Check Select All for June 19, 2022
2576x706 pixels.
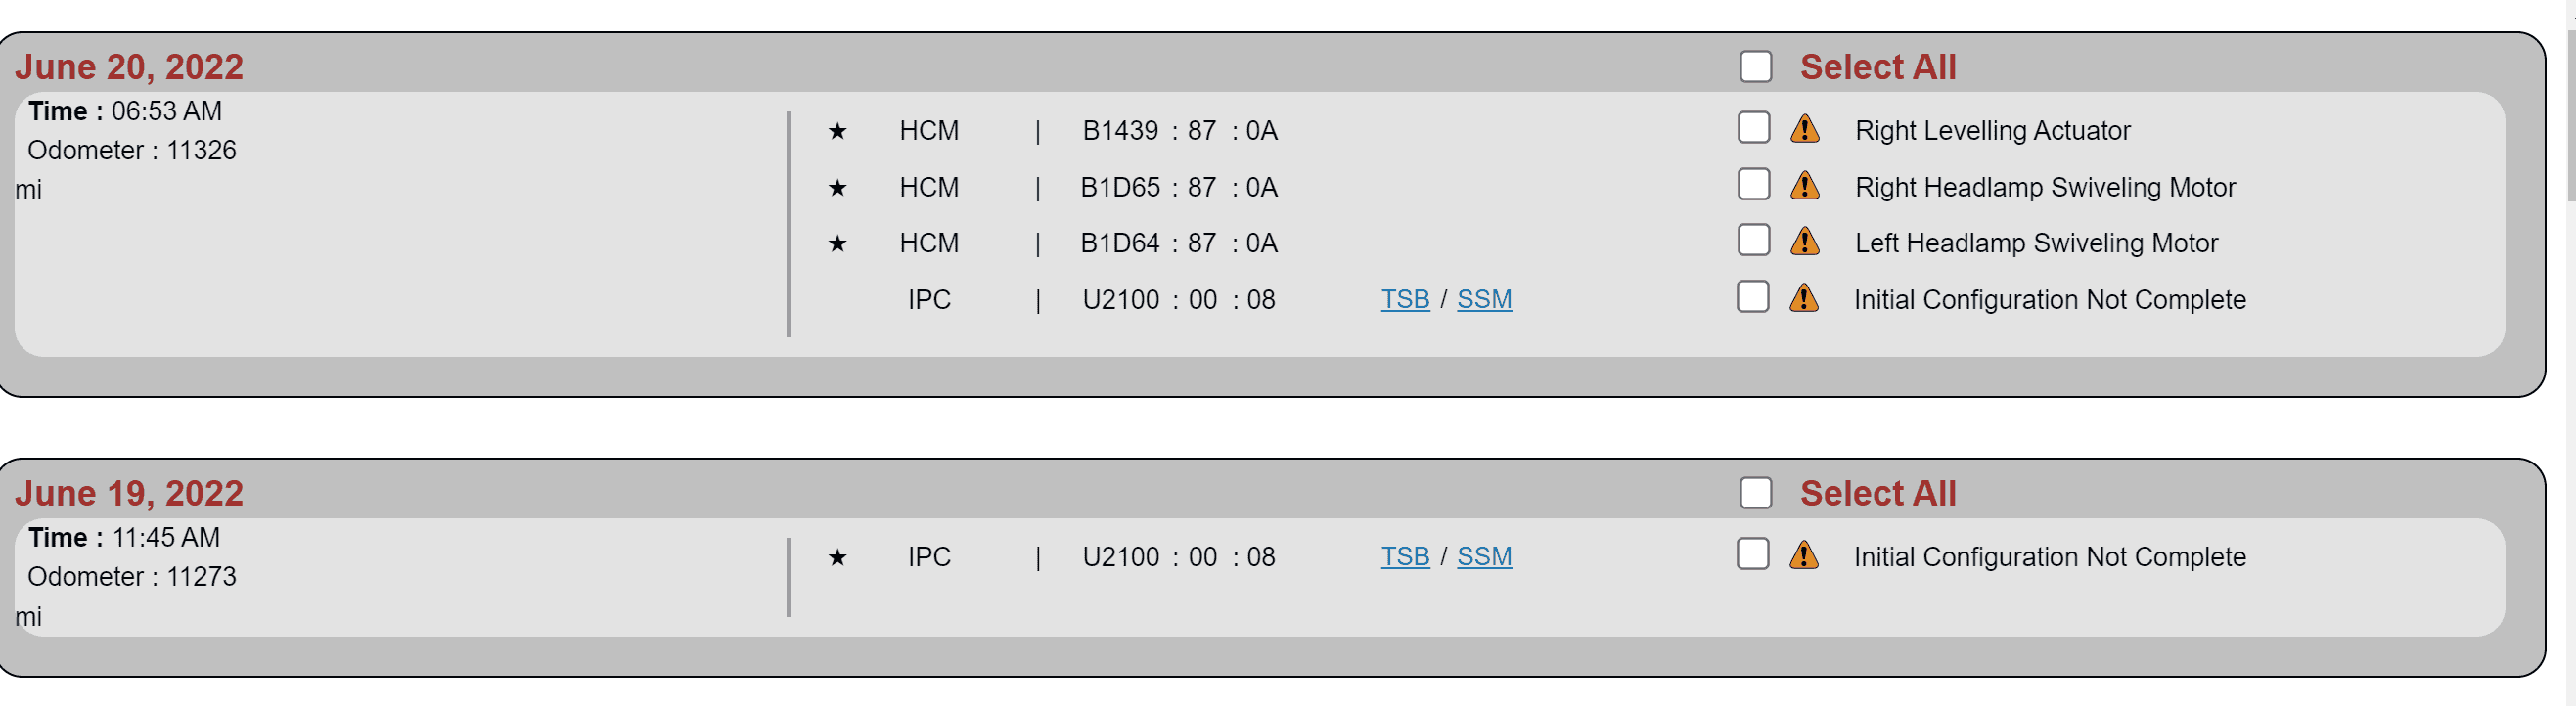tap(1755, 493)
